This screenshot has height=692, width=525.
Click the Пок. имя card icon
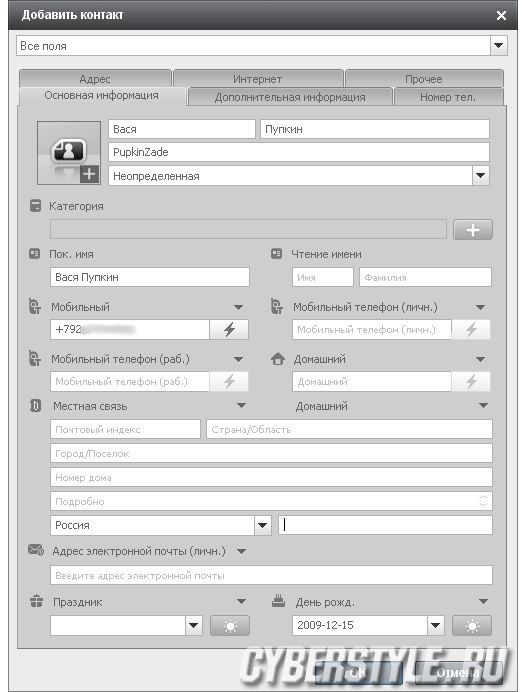[x=34, y=254]
